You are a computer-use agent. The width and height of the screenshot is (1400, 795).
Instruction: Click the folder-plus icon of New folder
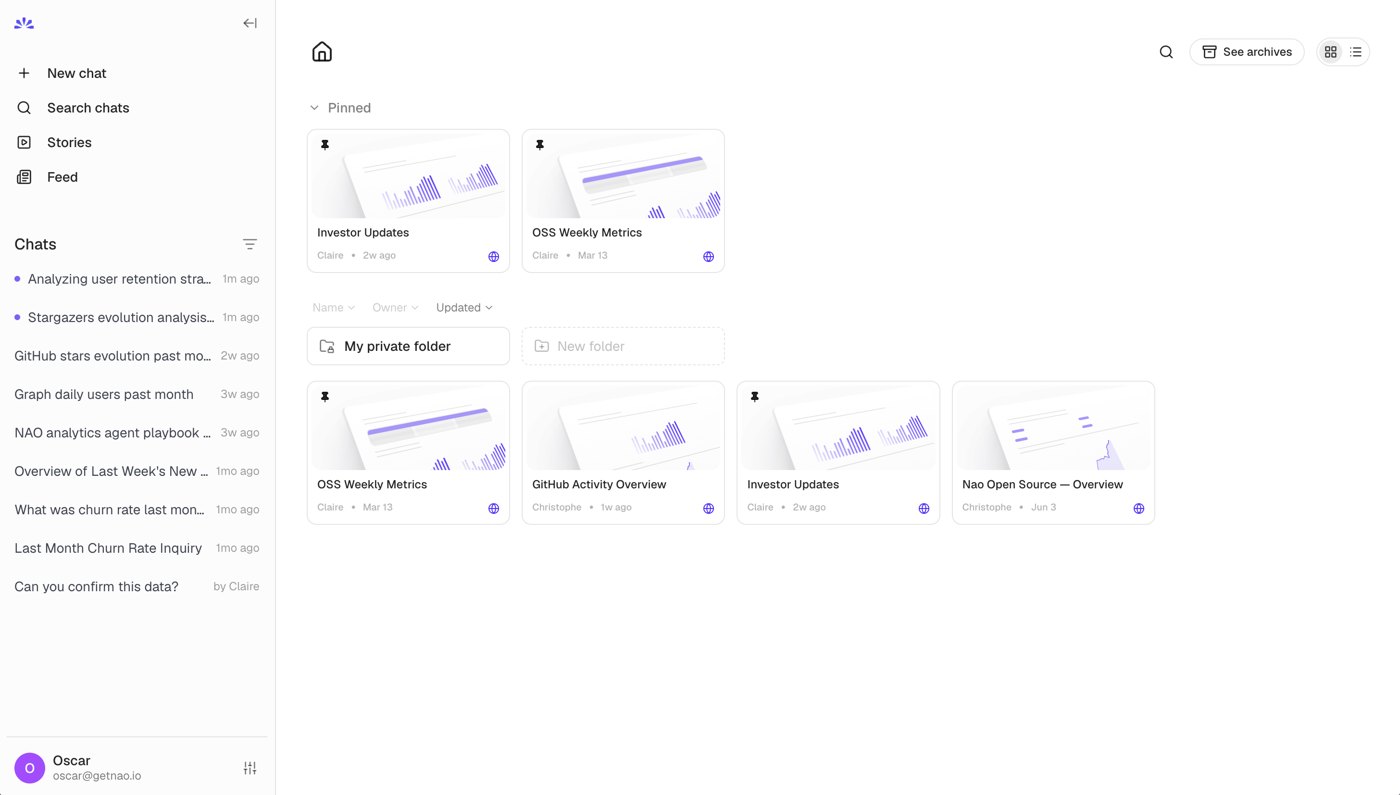point(542,346)
